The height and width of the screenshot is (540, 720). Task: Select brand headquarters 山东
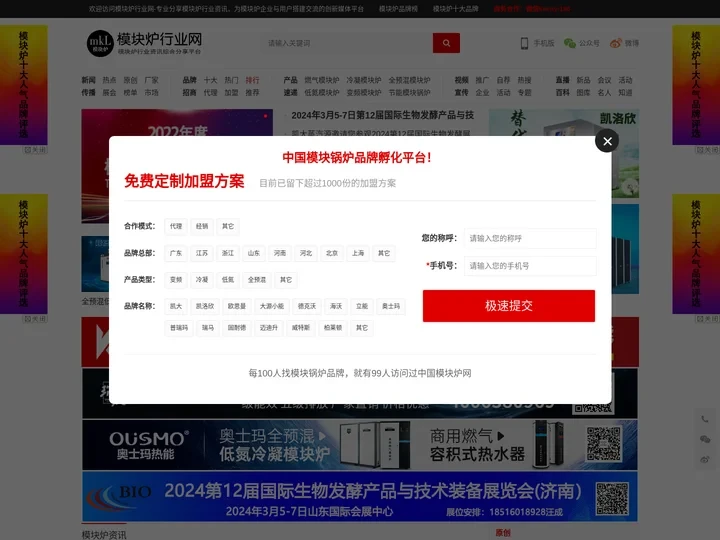pos(254,253)
